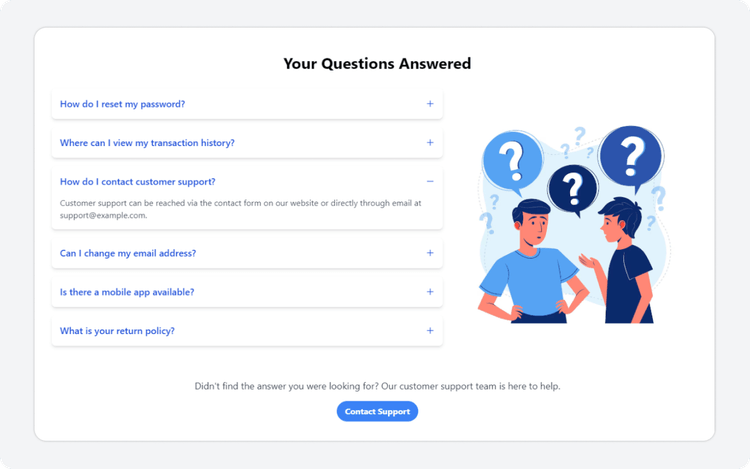This screenshot has width=750, height=469.
Task: Click the Contact Support button
Action: coord(377,411)
